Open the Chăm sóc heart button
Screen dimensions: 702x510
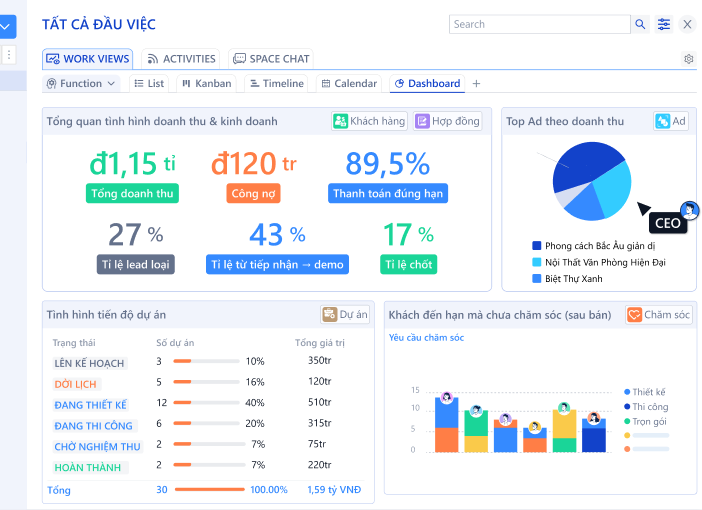(659, 315)
